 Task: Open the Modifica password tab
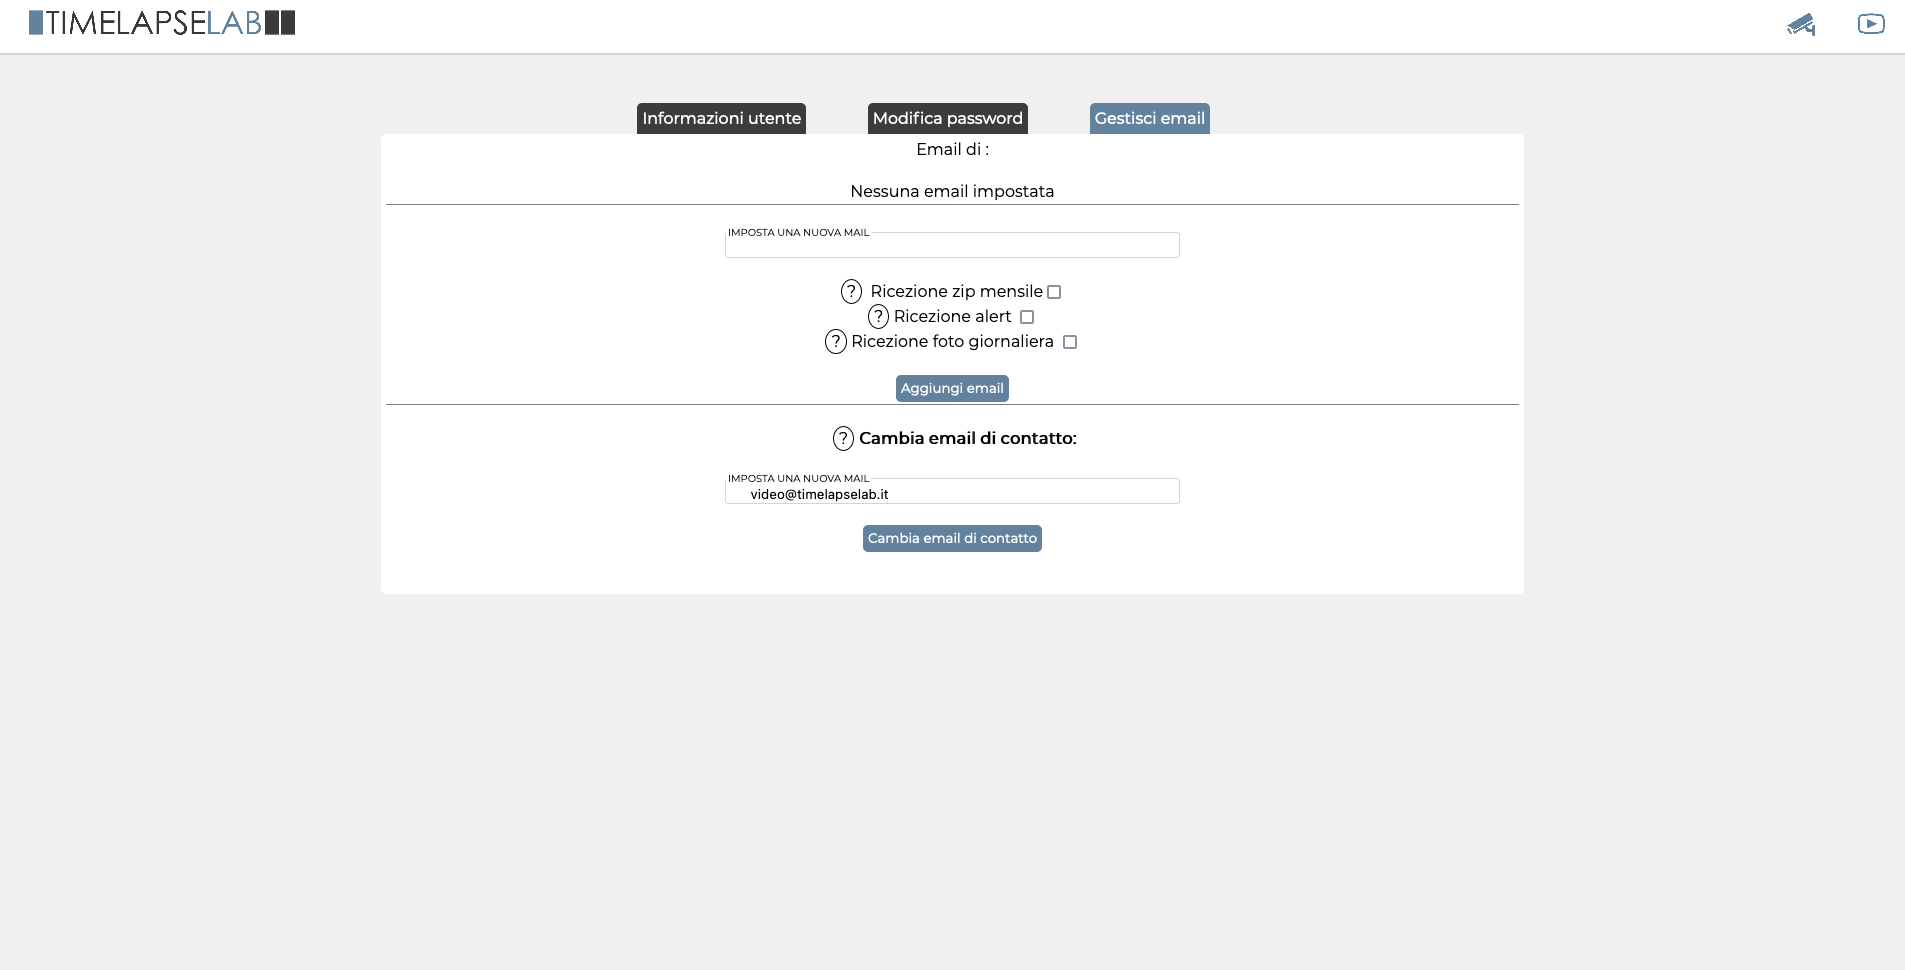(948, 118)
